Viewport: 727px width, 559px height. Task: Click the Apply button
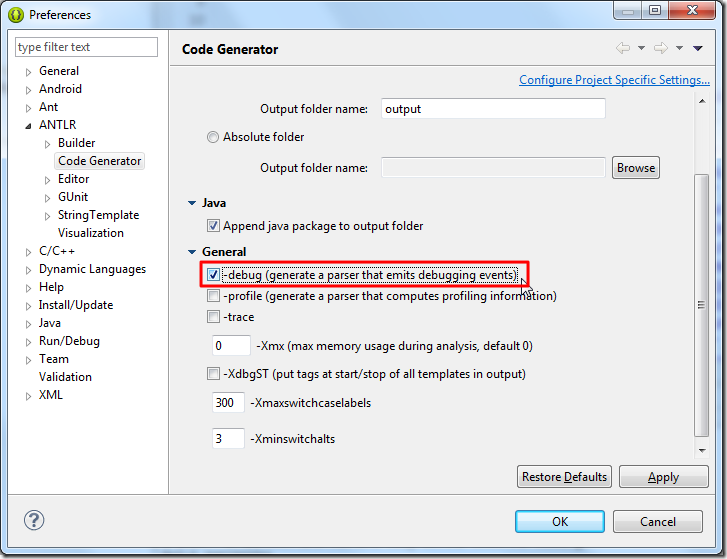click(x=663, y=477)
